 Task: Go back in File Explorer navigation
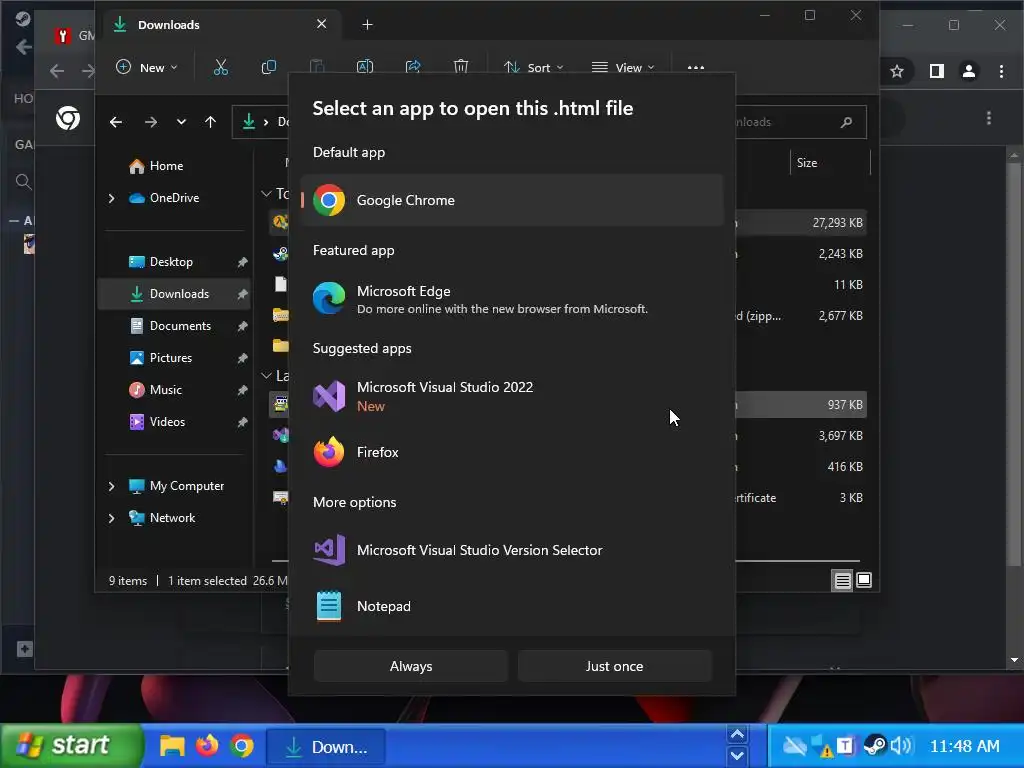click(x=116, y=122)
